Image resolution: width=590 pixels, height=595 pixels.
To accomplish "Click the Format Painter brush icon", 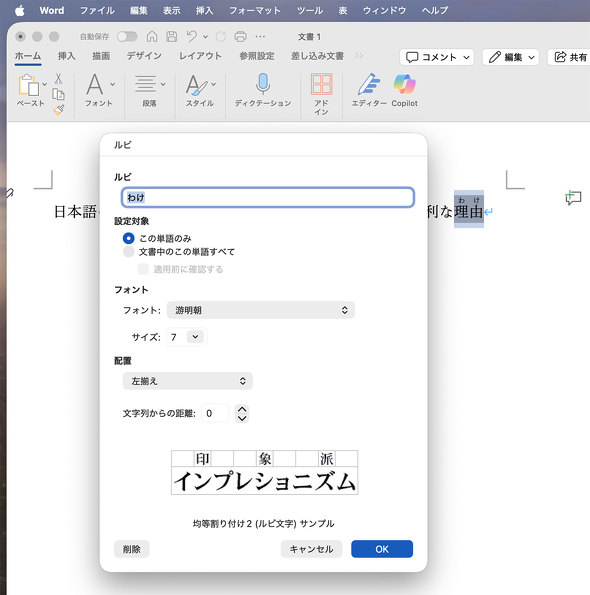I will (x=58, y=110).
